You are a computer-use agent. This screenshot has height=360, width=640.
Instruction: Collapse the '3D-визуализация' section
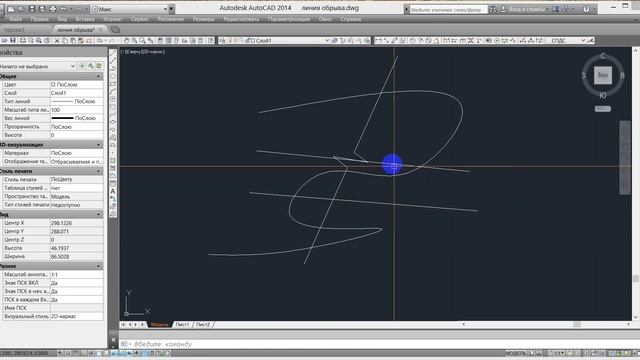[x=98, y=144]
